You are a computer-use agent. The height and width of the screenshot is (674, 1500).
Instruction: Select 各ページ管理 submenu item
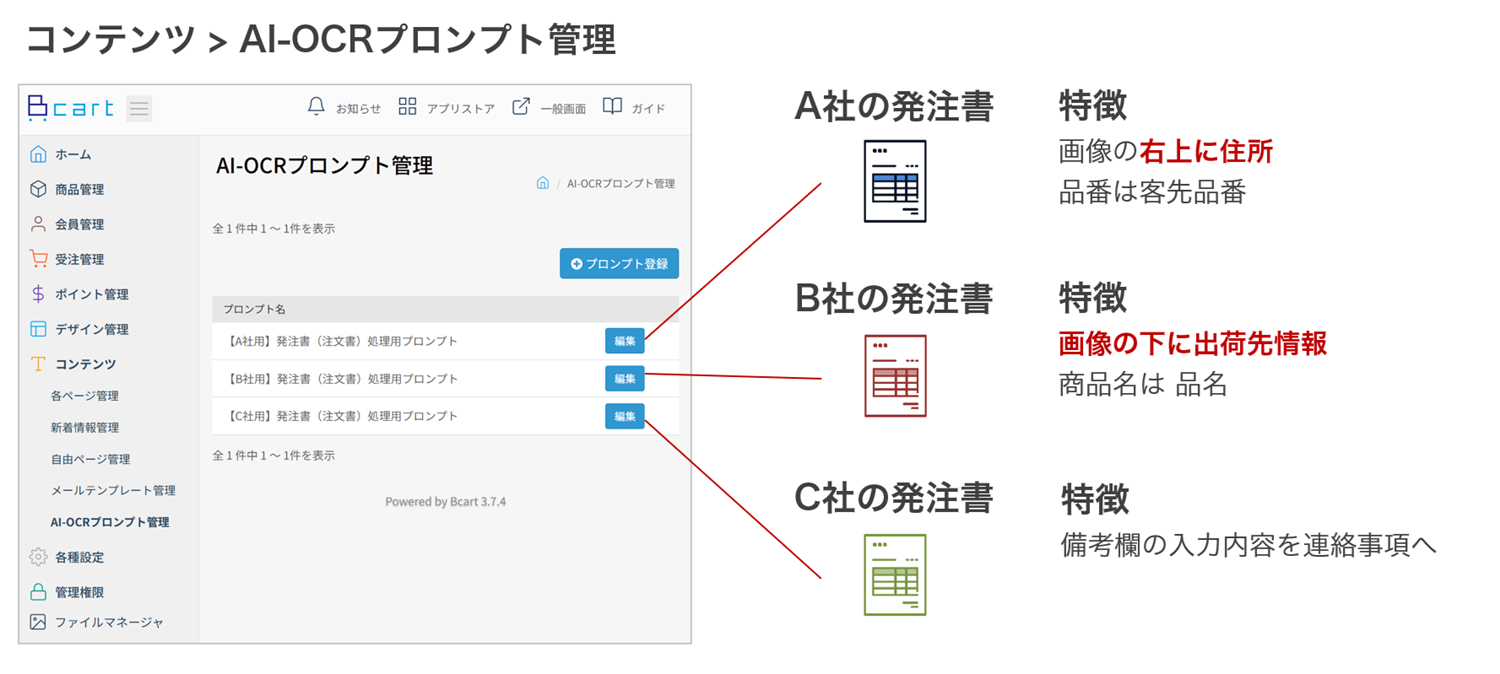click(x=85, y=396)
